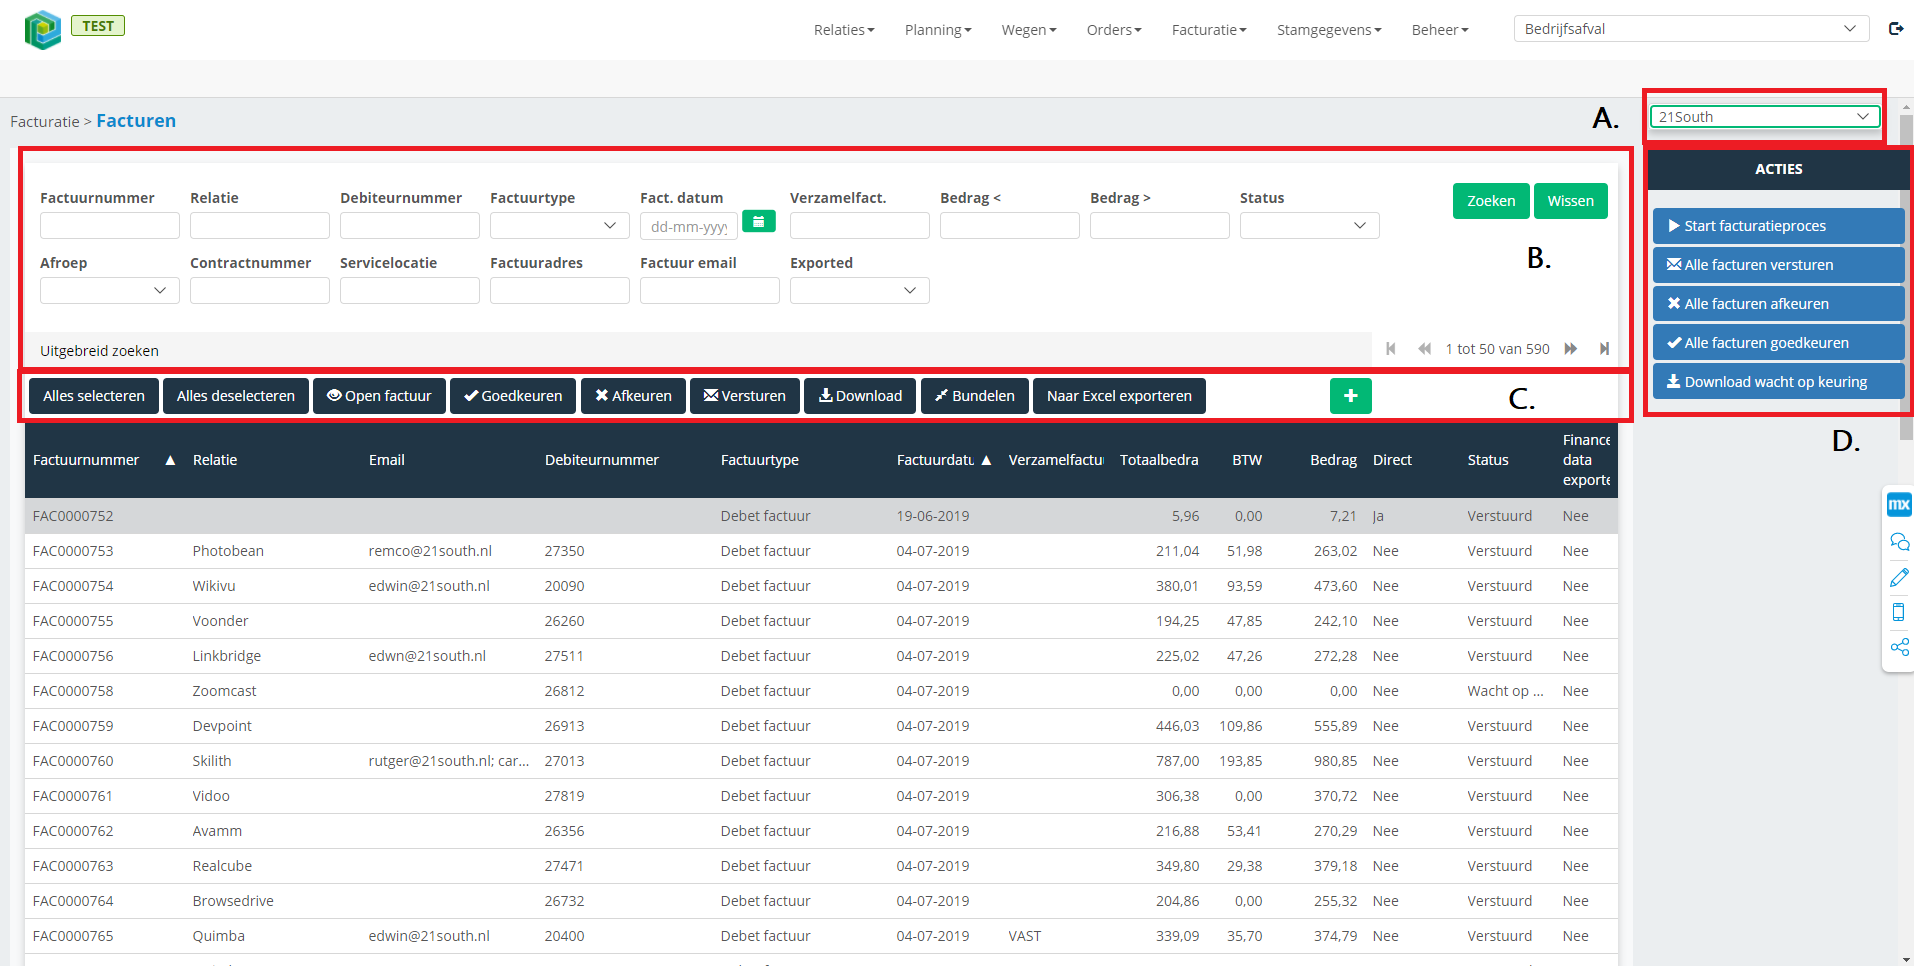
Task: Focus the Factuurnummer input field
Action: point(109,226)
